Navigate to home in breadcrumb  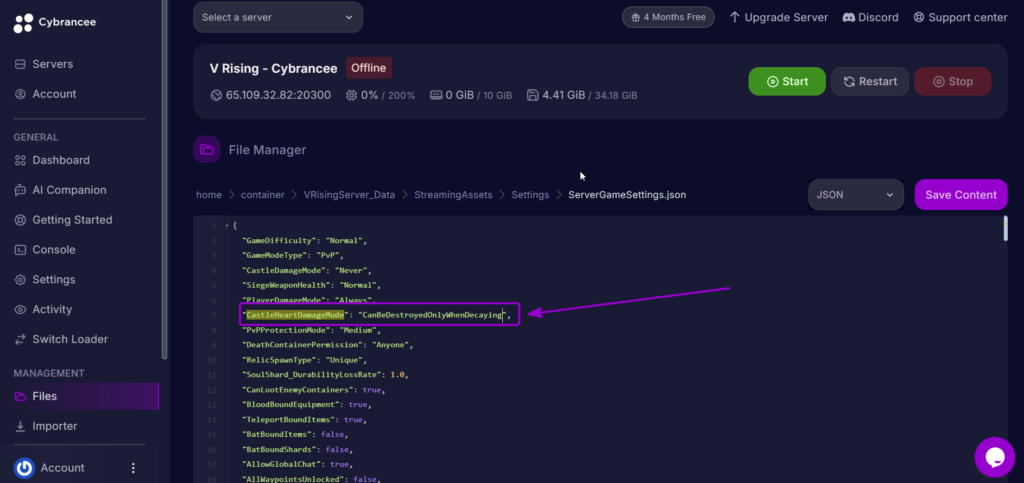[x=209, y=195]
